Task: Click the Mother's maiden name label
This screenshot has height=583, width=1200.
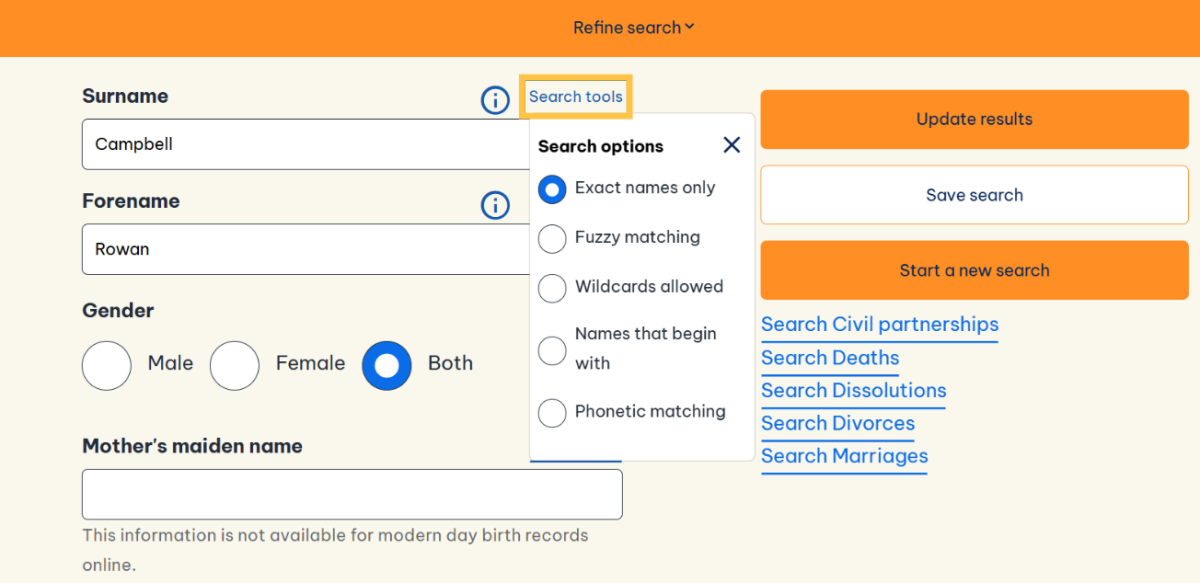Action: tap(192, 446)
